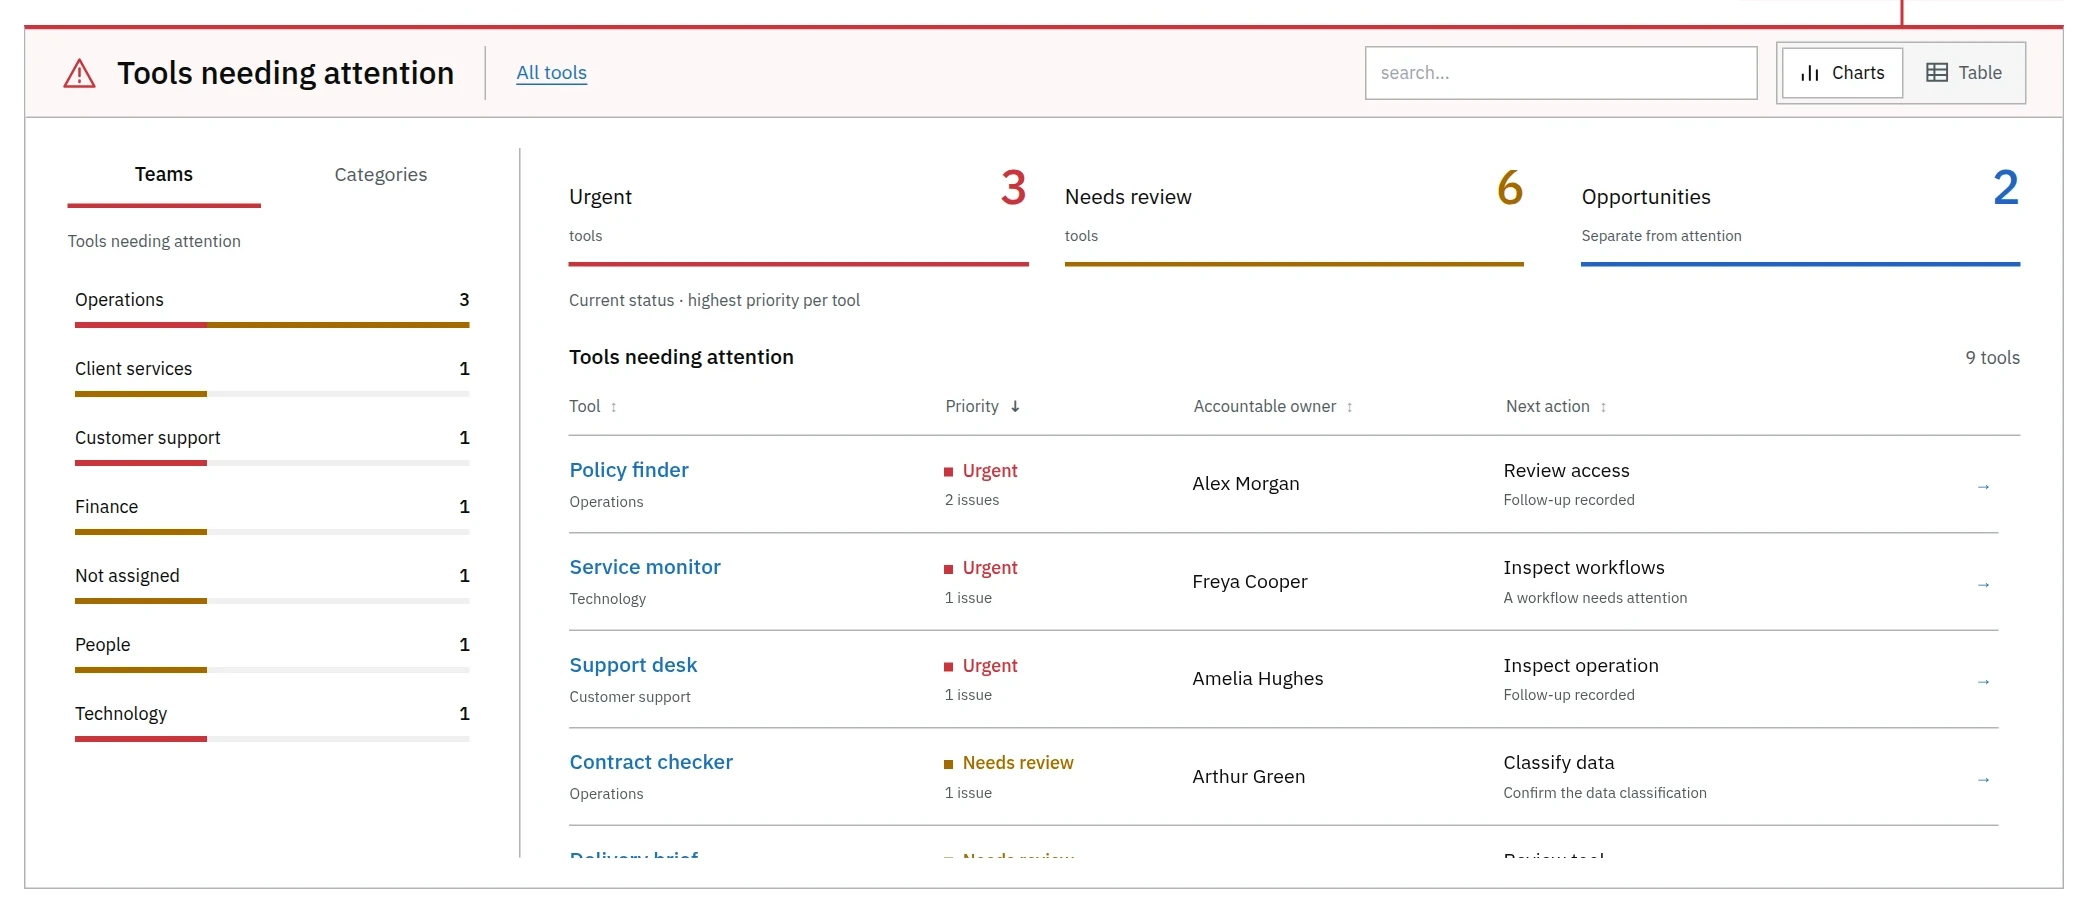Select the Operations team row
The height and width of the screenshot is (913, 2088).
pyautogui.click(x=272, y=308)
